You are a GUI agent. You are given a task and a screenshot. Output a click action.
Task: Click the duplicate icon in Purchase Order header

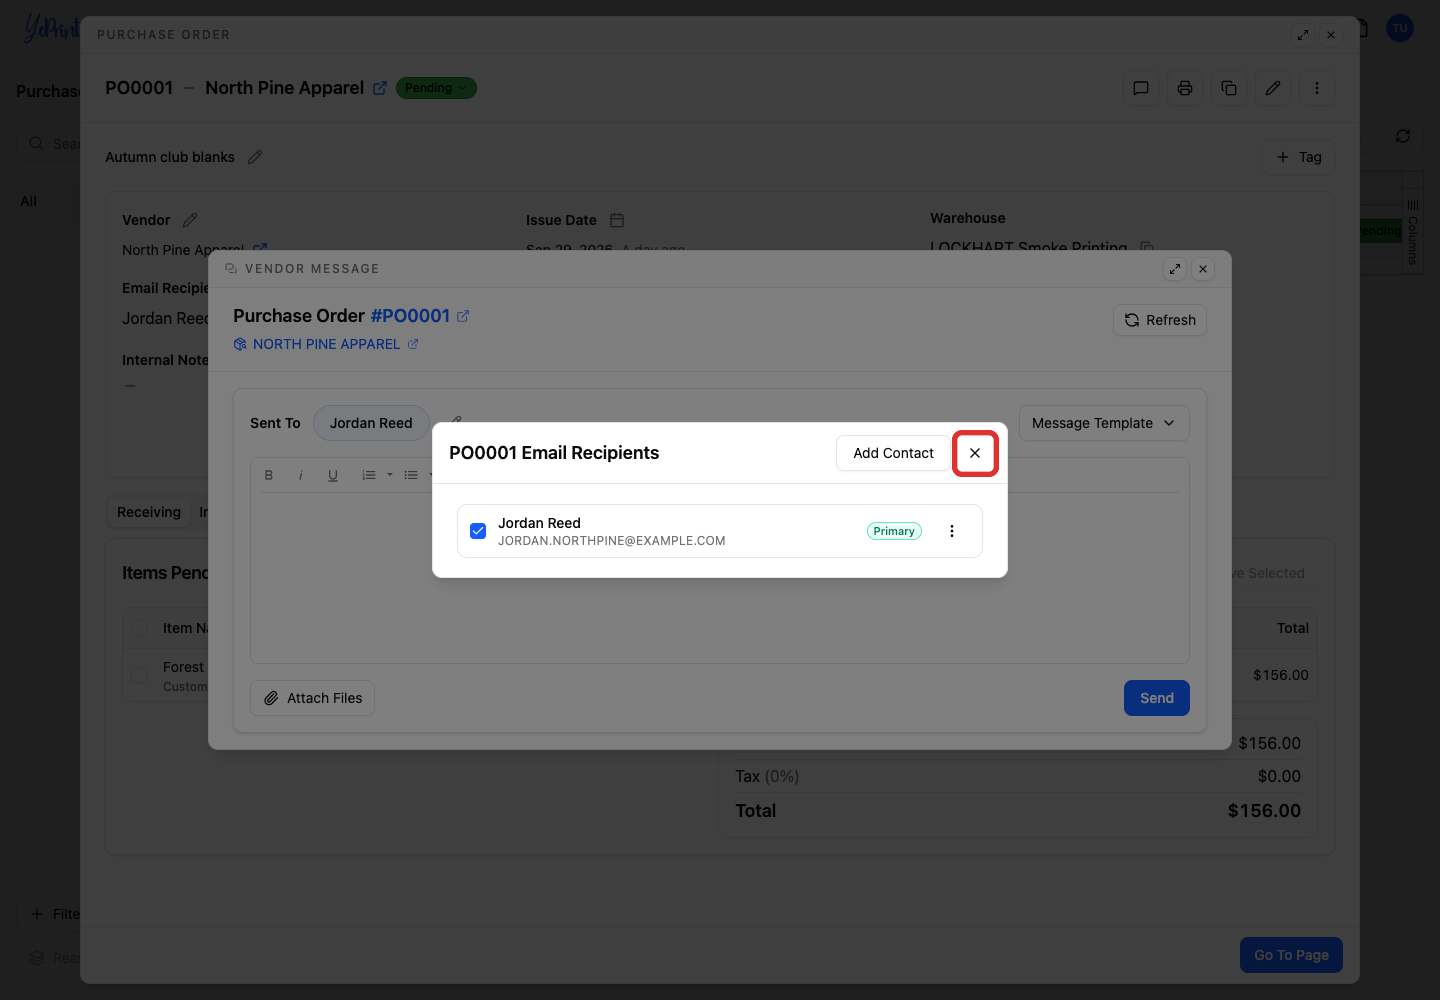[x=1229, y=88]
